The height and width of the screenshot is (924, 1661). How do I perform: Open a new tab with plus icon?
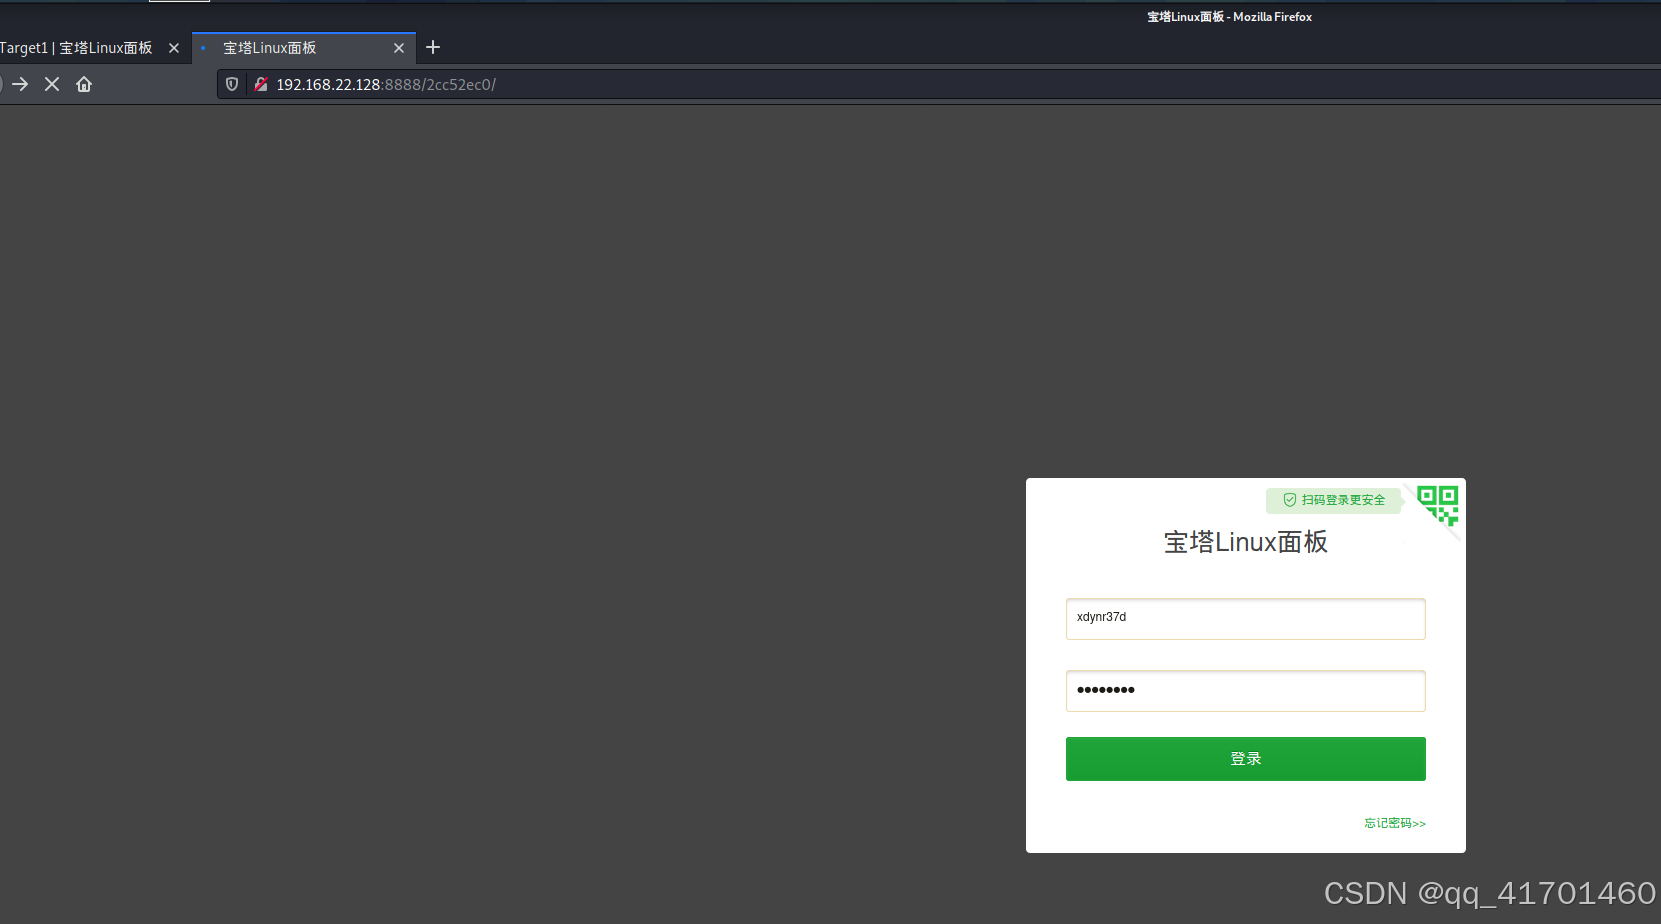[x=433, y=47]
